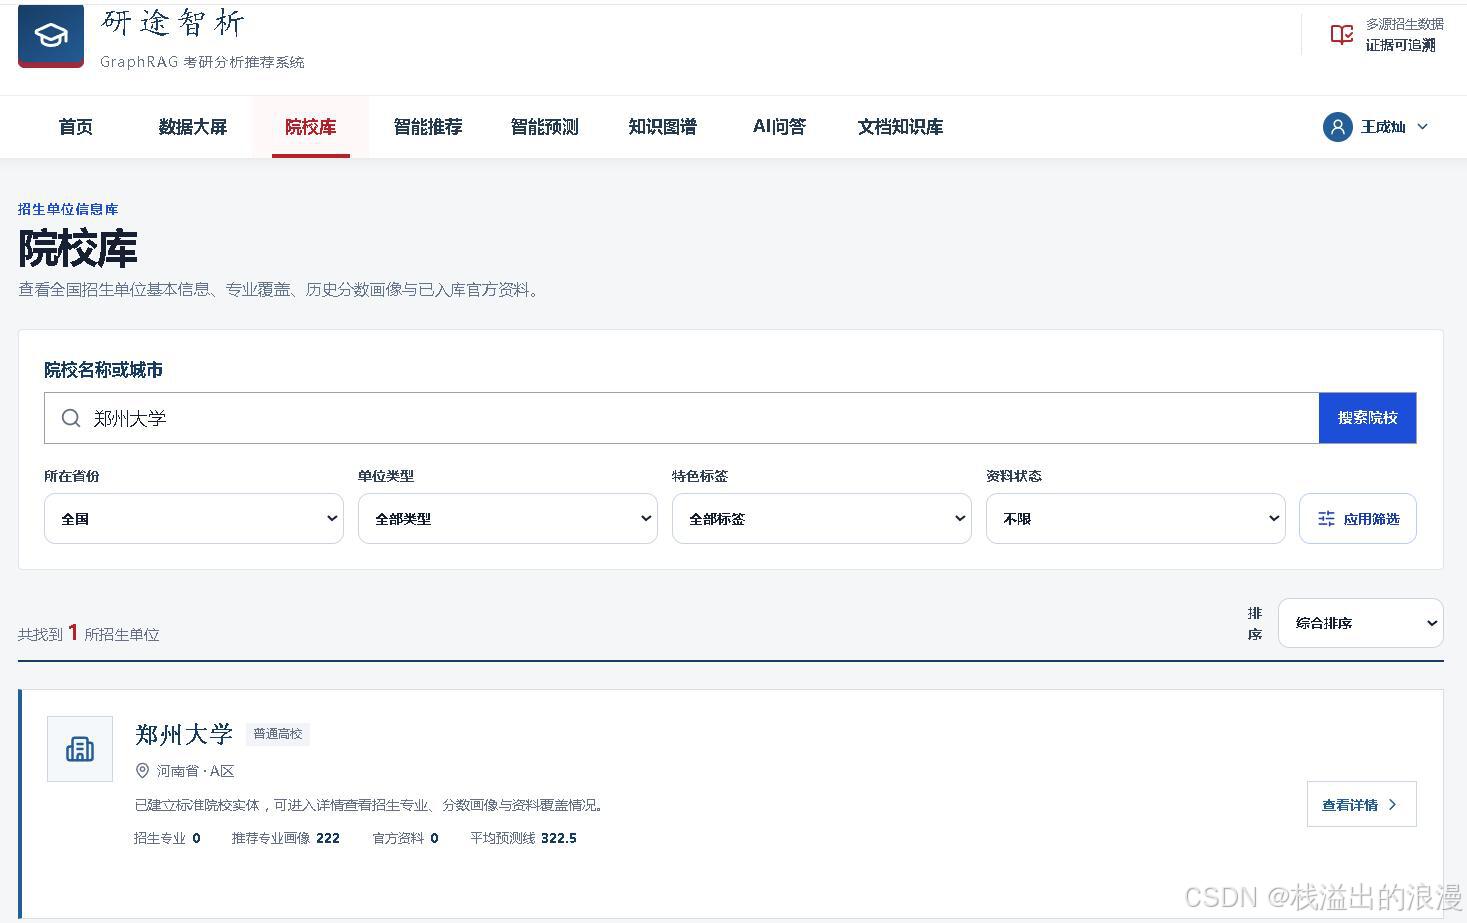Click the 招生专业 0 statistic
This screenshot has height=923, width=1467.
(x=167, y=838)
